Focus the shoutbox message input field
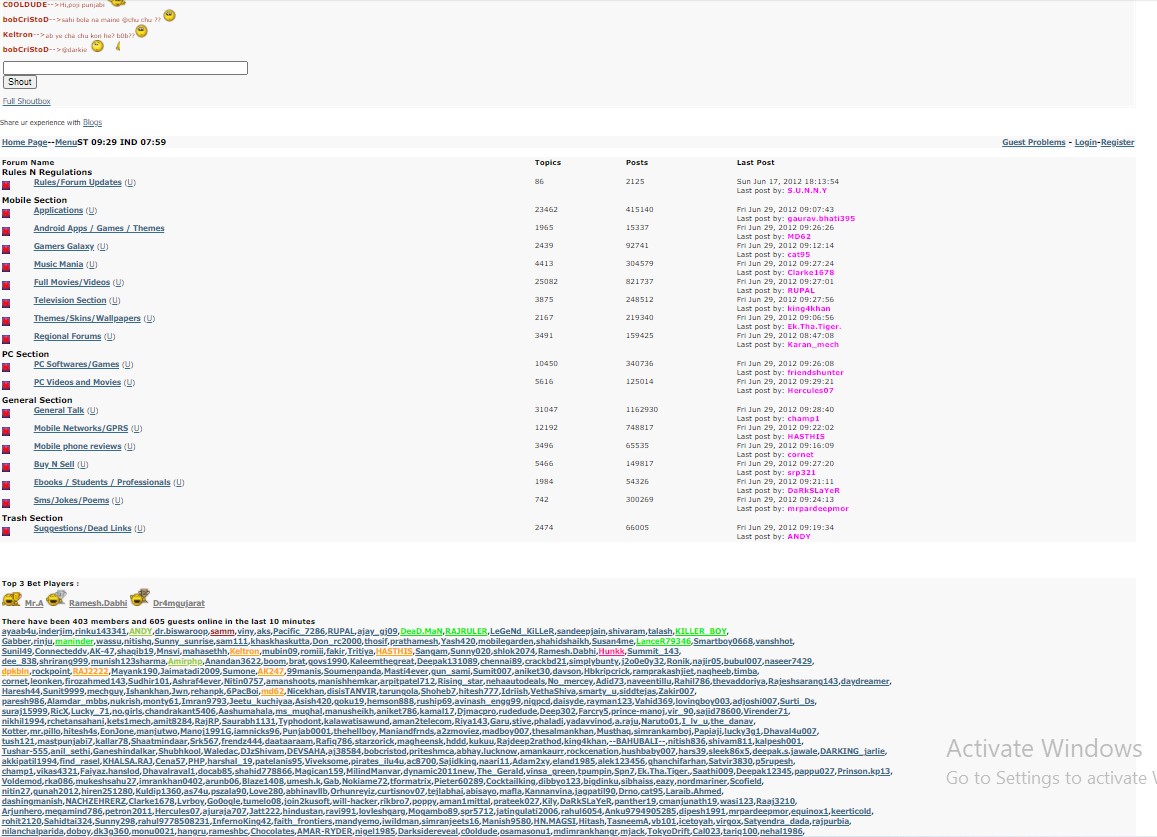Viewport: 1157px width, 837px height. [x=125, y=68]
